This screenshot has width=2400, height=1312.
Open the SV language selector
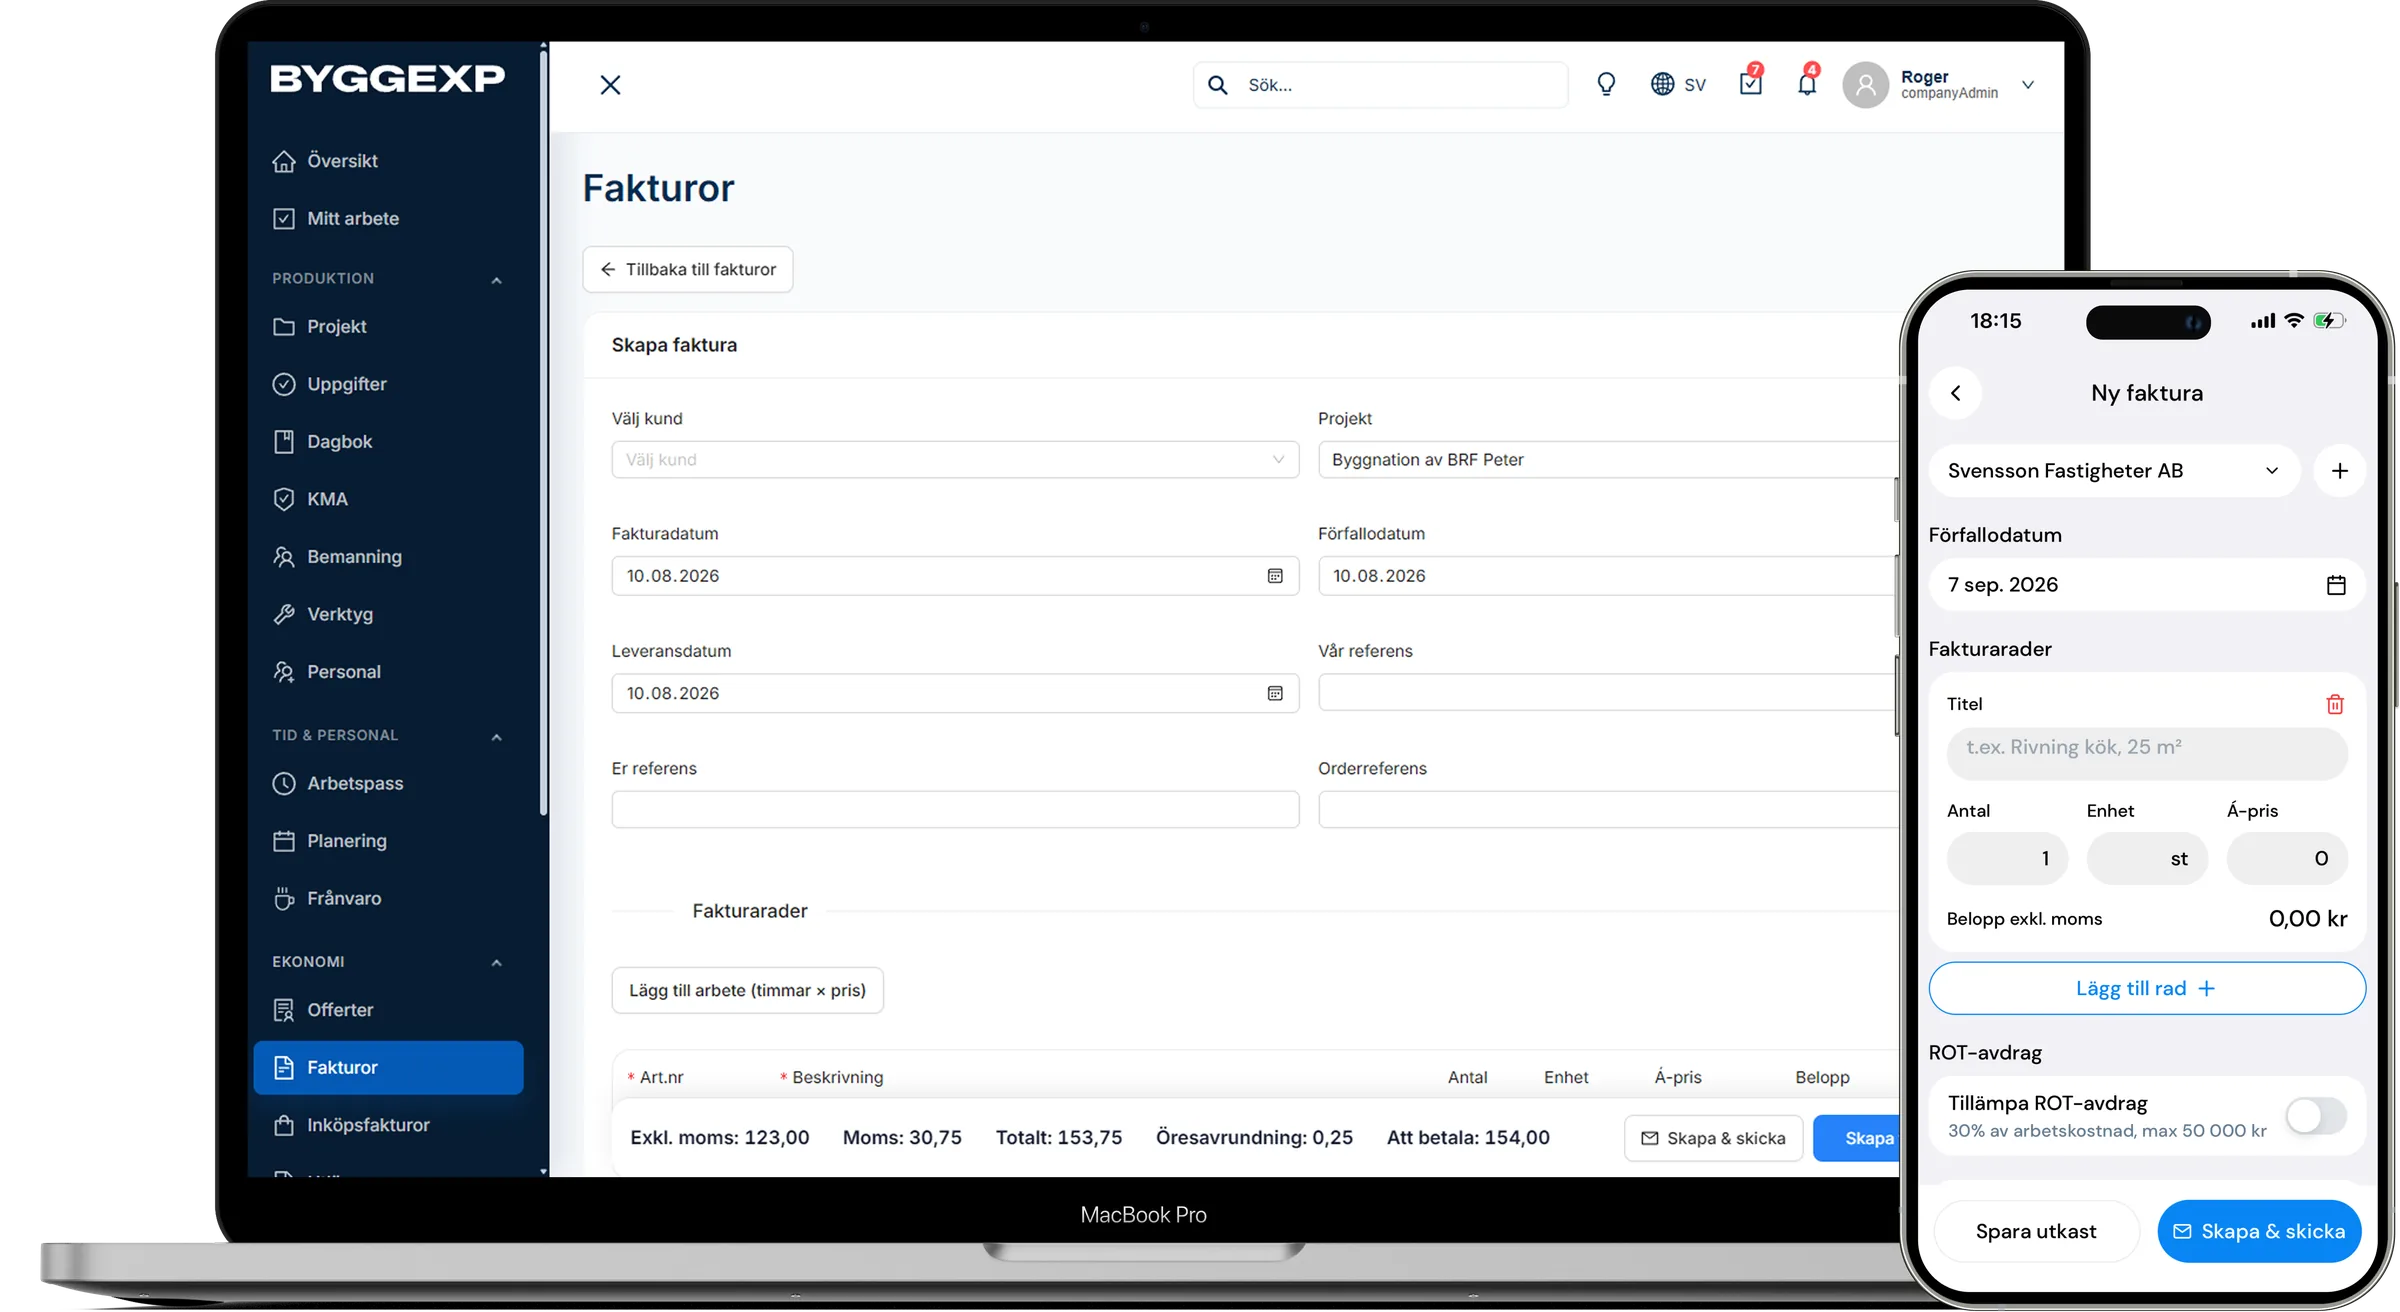tap(1678, 85)
